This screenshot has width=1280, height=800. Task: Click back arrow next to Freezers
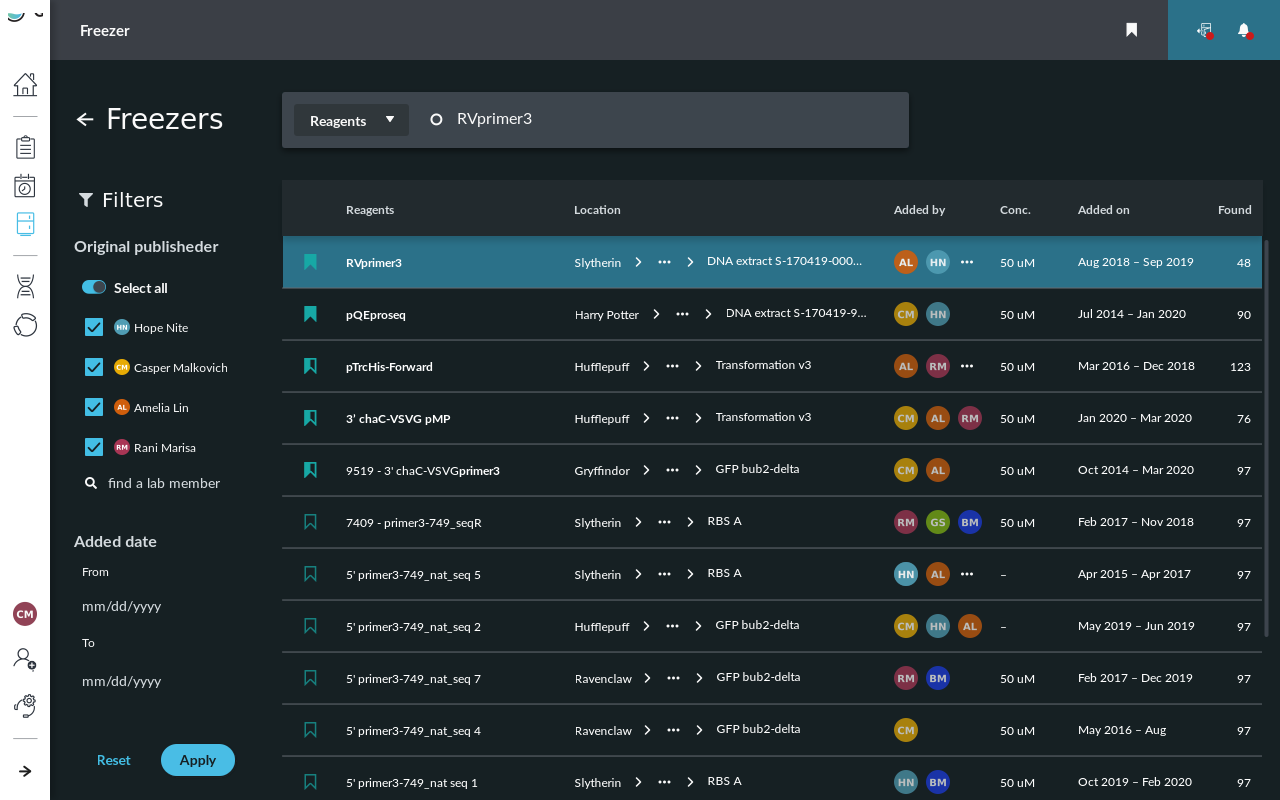pos(85,120)
